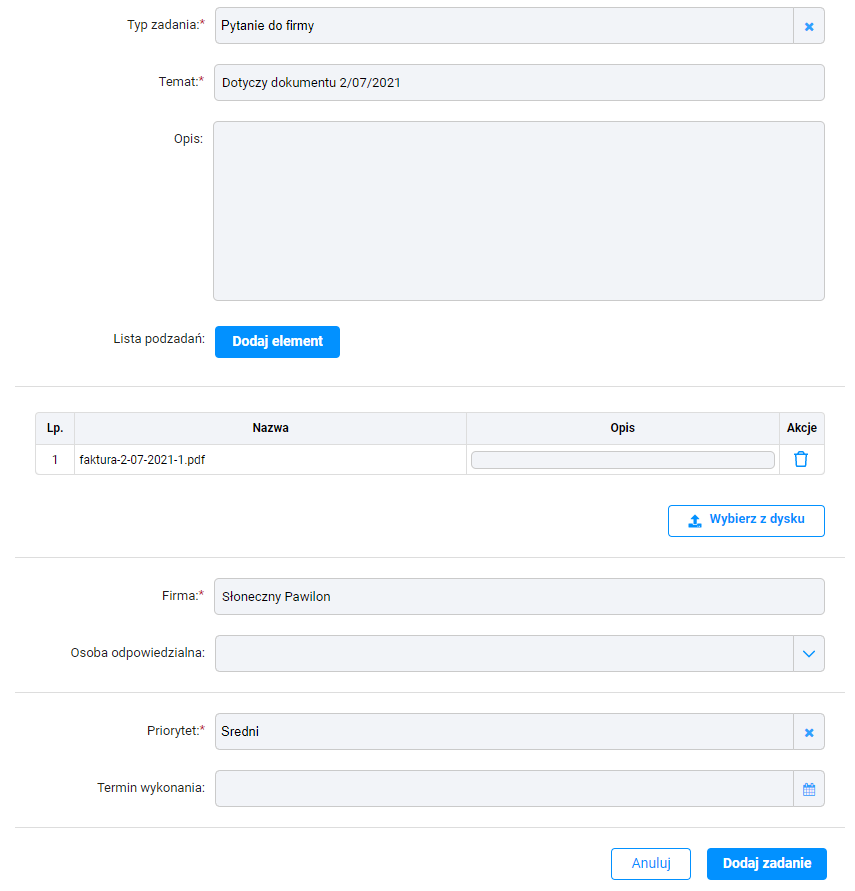Click the Termin wykonania date input
Viewport: 855px width, 891px height.
[x=504, y=789]
